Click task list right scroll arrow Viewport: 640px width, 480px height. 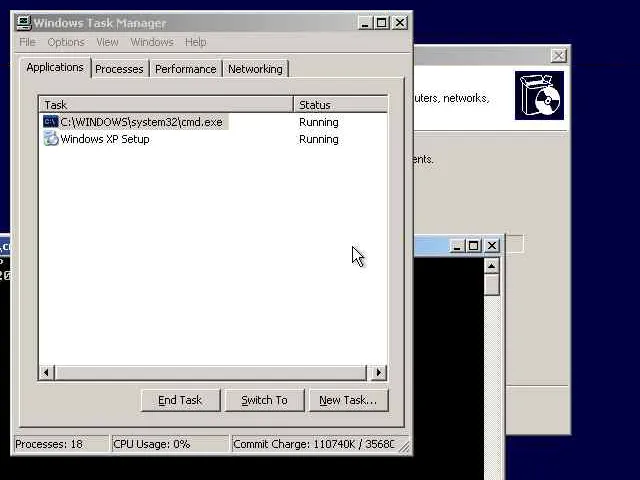(378, 372)
